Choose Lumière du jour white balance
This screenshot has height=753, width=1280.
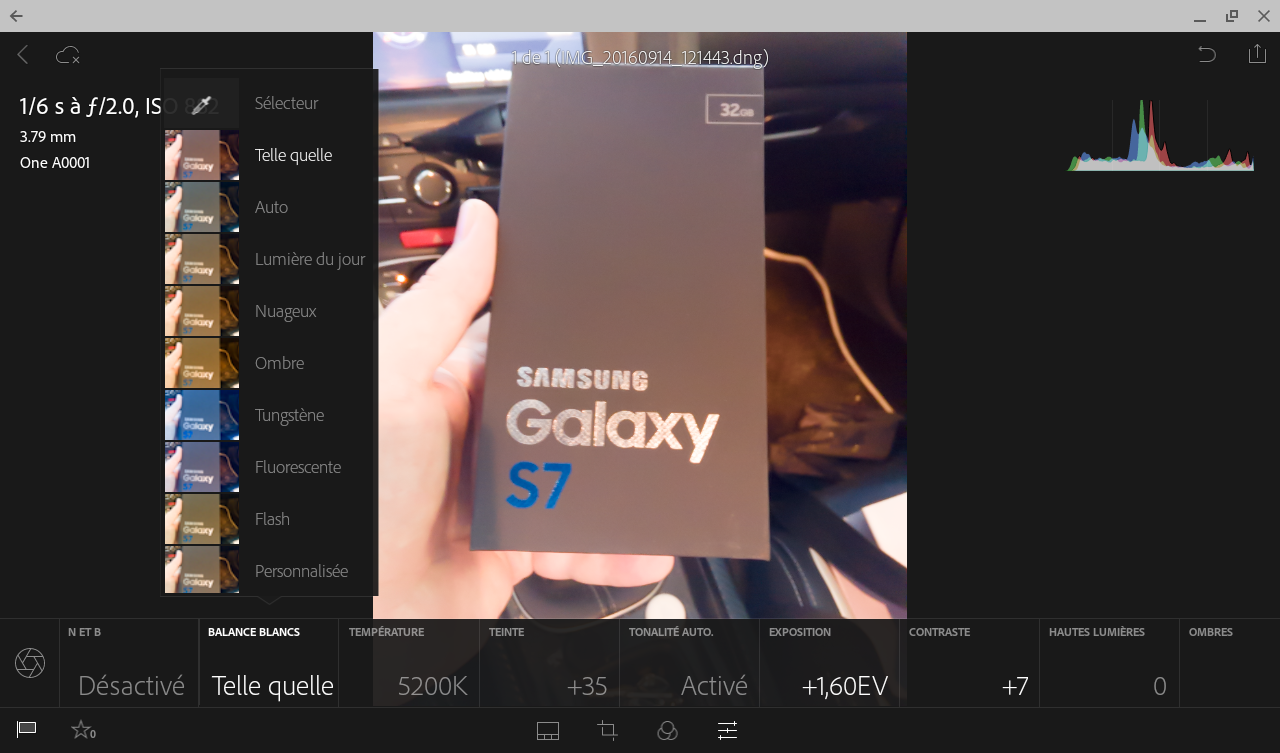pos(309,259)
